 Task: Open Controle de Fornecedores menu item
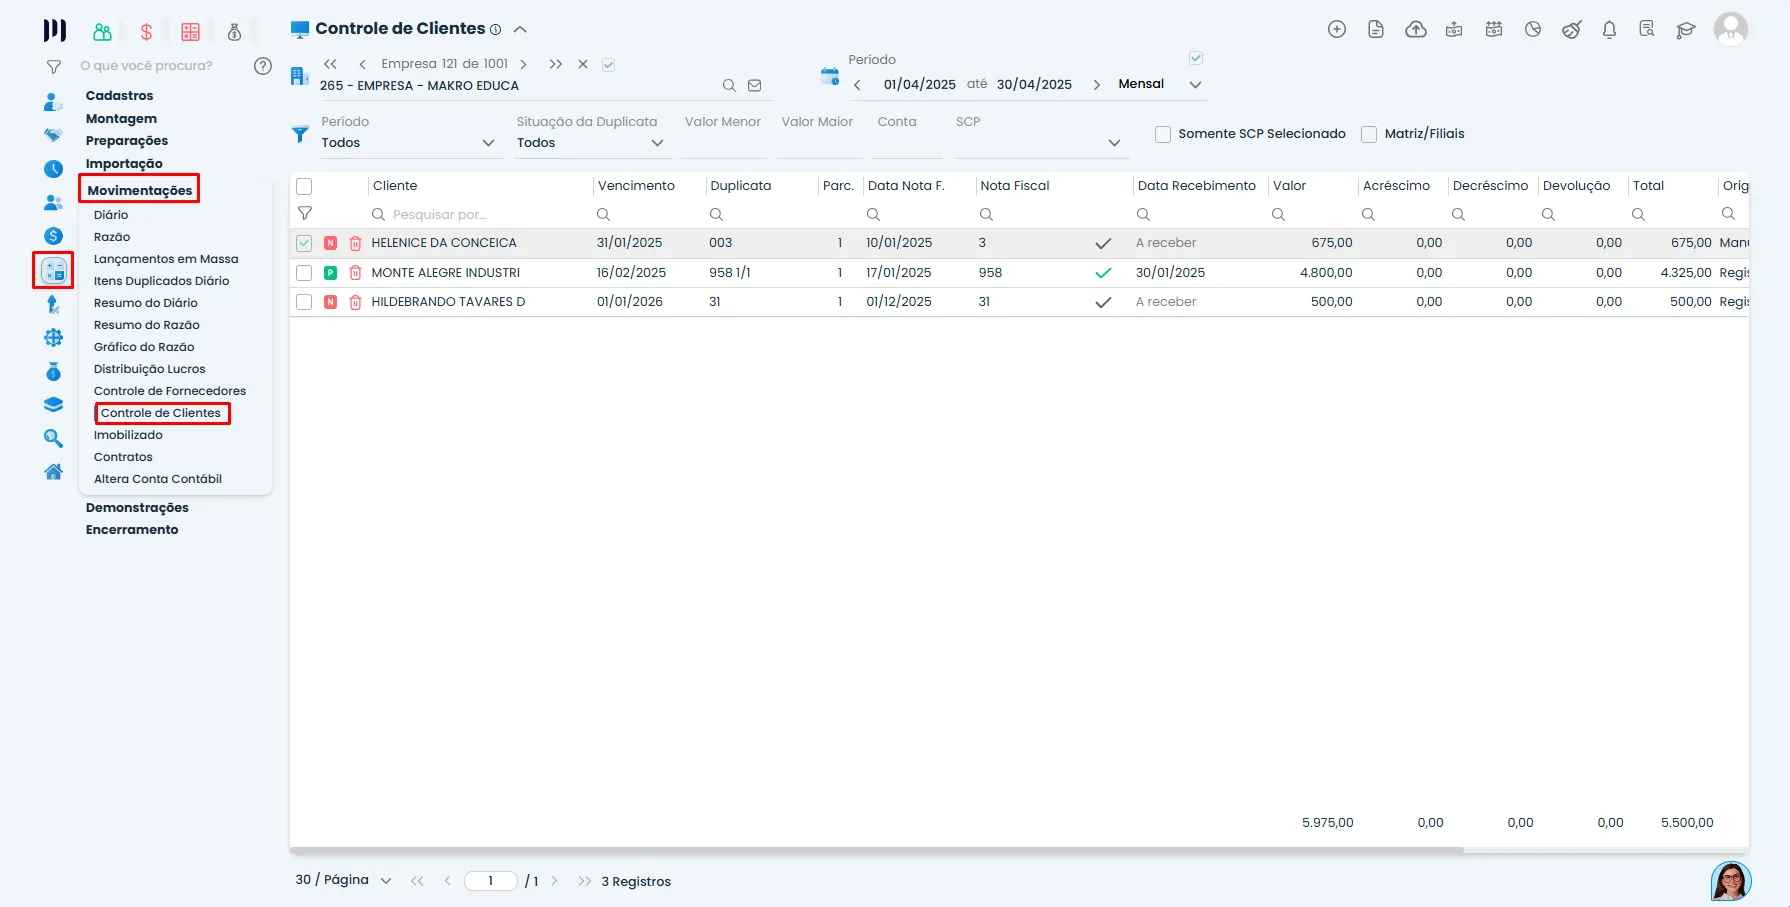170,391
